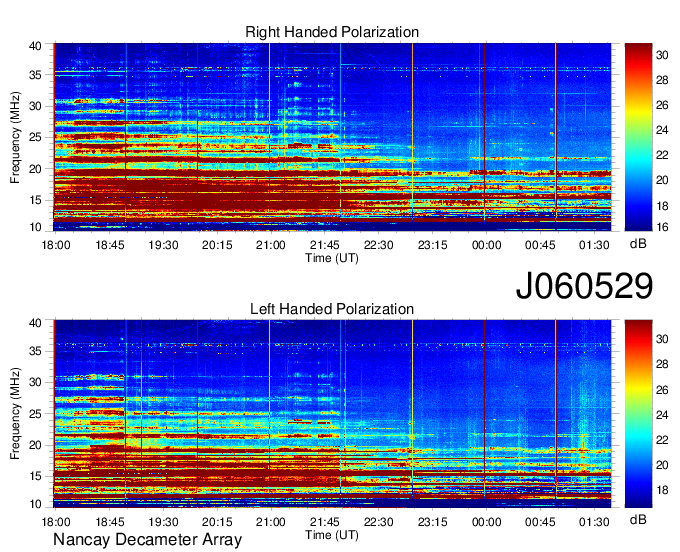This screenshot has width=680, height=552.
Task: Click the 15 MHz tick on left-handed plot
Action: pyautogui.click(x=35, y=477)
